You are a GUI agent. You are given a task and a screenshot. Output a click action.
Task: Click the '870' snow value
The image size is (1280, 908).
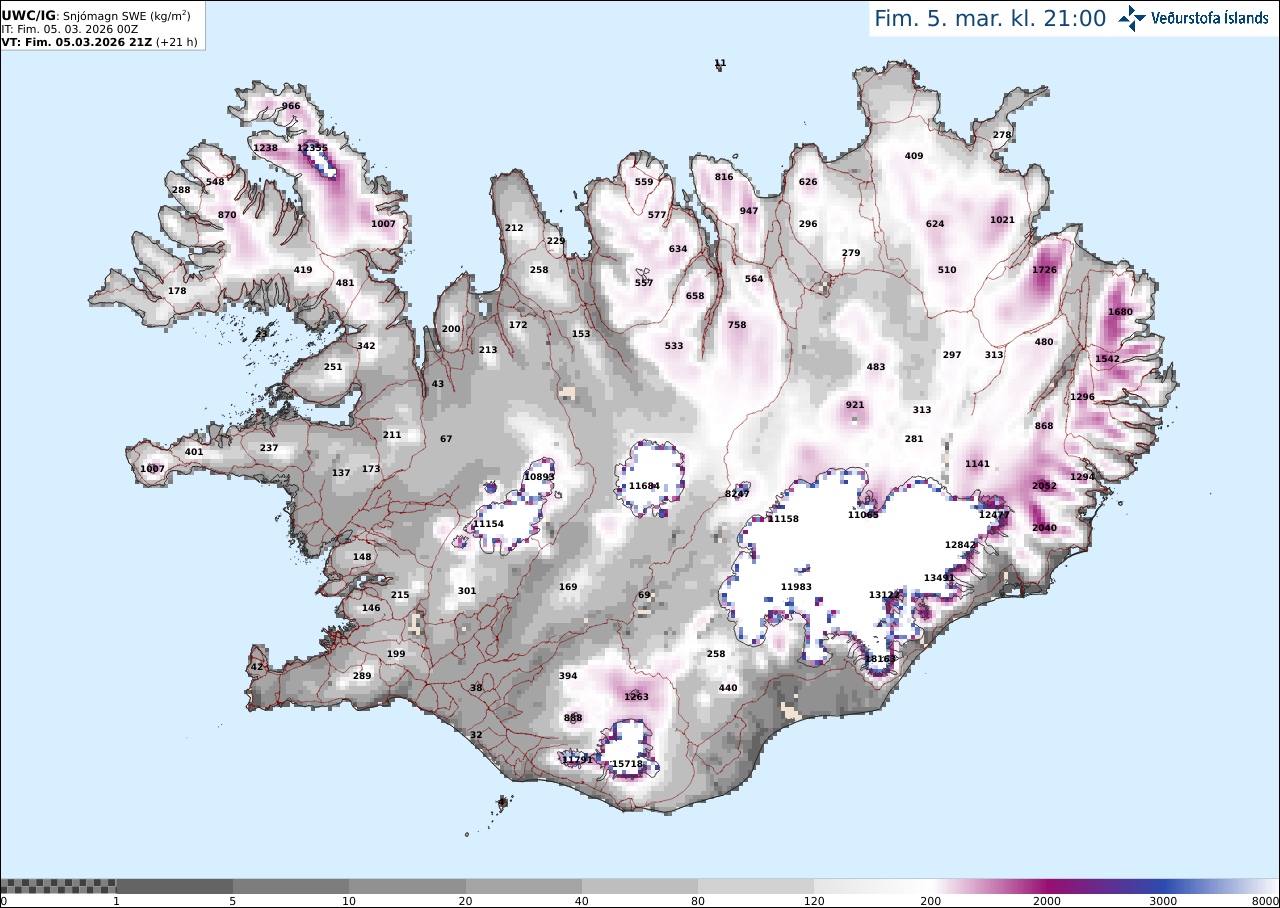227,215
